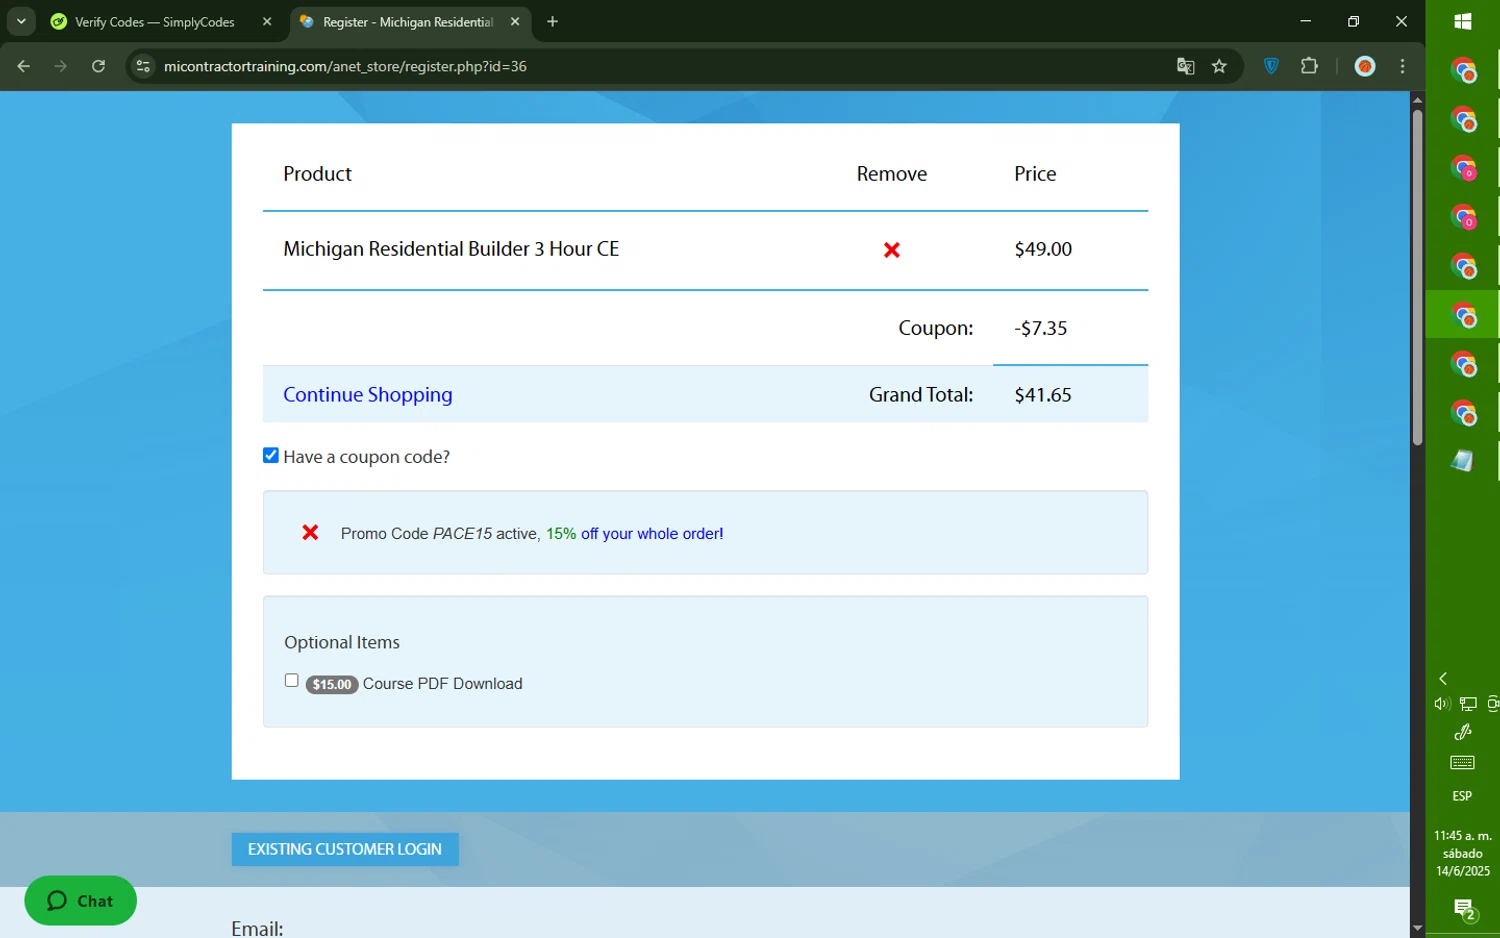Switch the ESP input language
Screen dimensions: 1500x938
pyautogui.click(x=1462, y=796)
